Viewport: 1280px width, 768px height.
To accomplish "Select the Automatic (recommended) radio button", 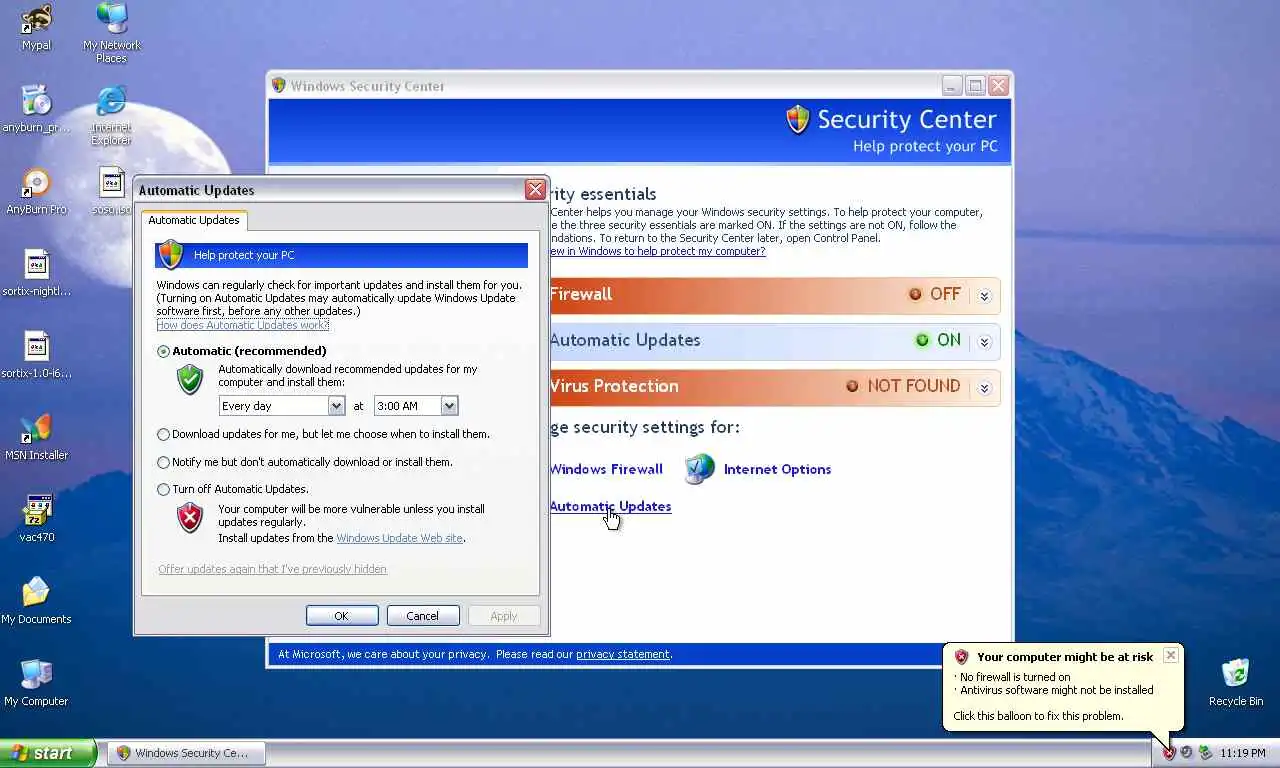I will click(164, 351).
